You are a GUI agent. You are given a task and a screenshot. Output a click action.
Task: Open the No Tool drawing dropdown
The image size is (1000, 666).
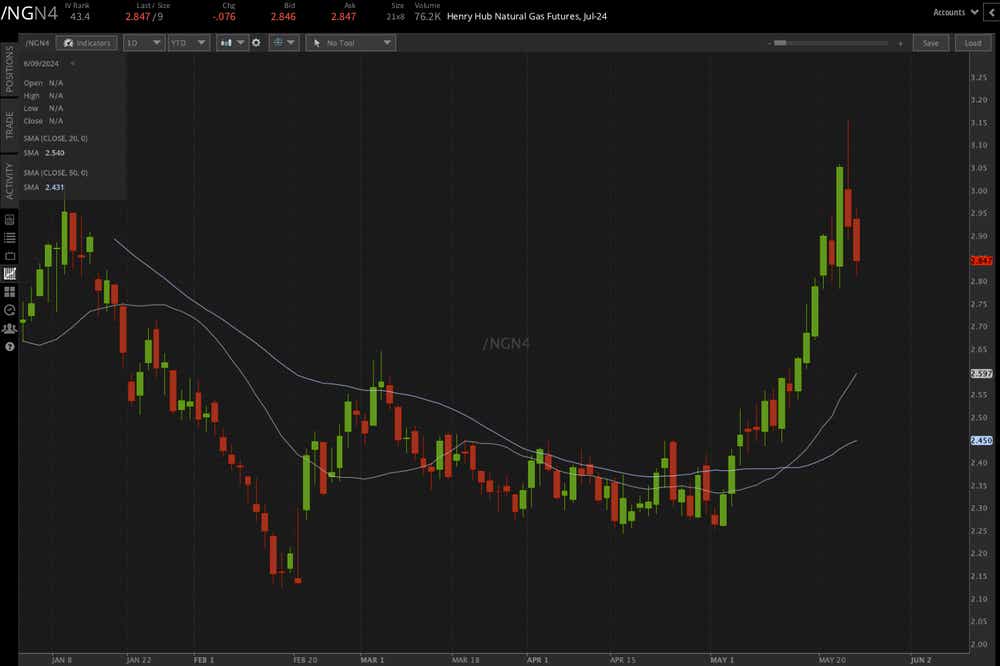tap(351, 43)
